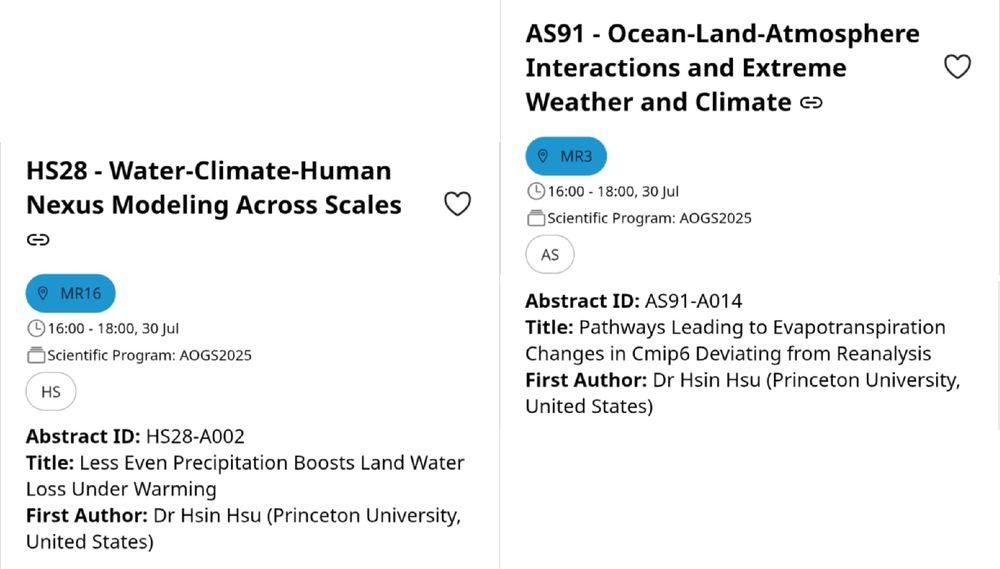Click program stack icon in AS91 card
The width and height of the screenshot is (1000, 569).
(536, 218)
